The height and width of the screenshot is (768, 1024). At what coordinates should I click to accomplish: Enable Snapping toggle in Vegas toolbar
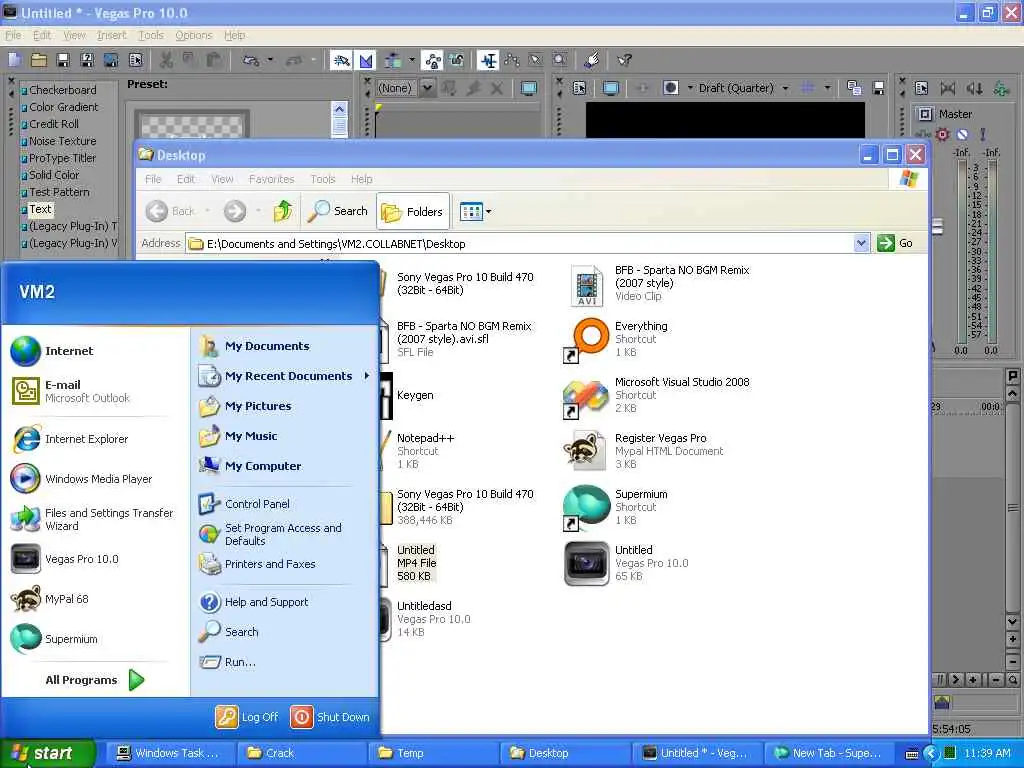(341, 61)
